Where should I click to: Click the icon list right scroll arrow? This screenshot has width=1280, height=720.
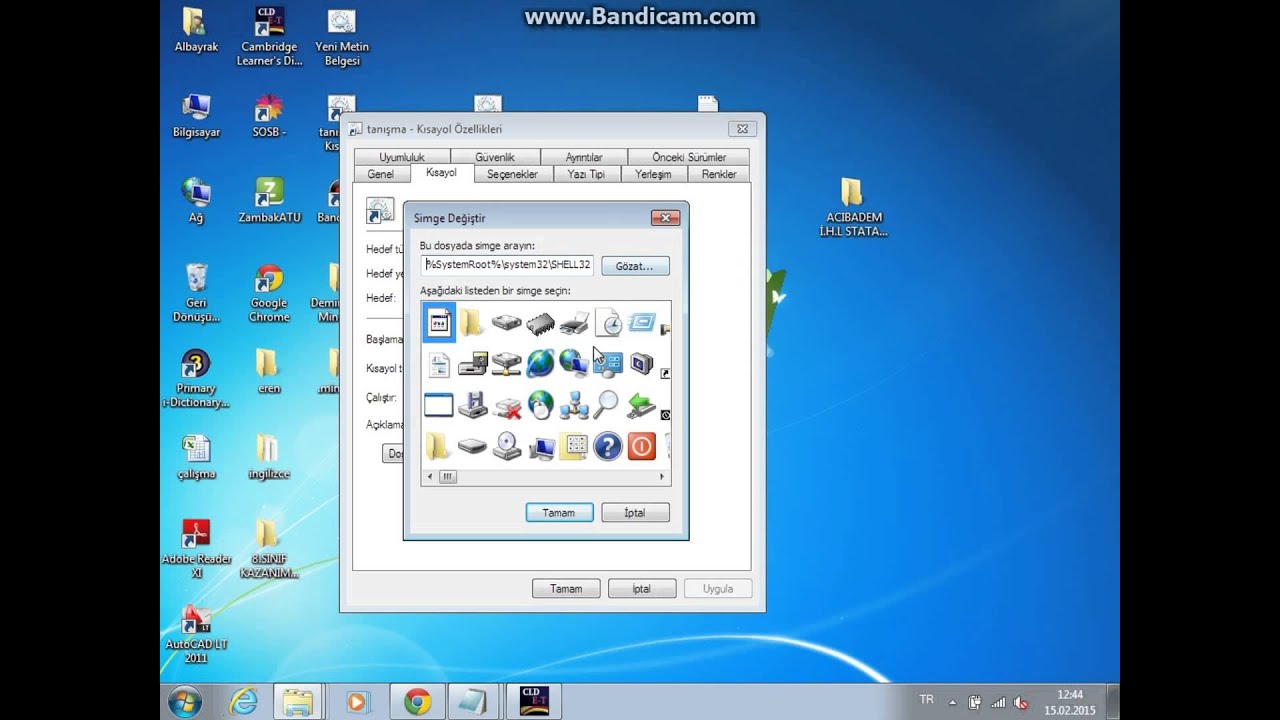click(661, 477)
